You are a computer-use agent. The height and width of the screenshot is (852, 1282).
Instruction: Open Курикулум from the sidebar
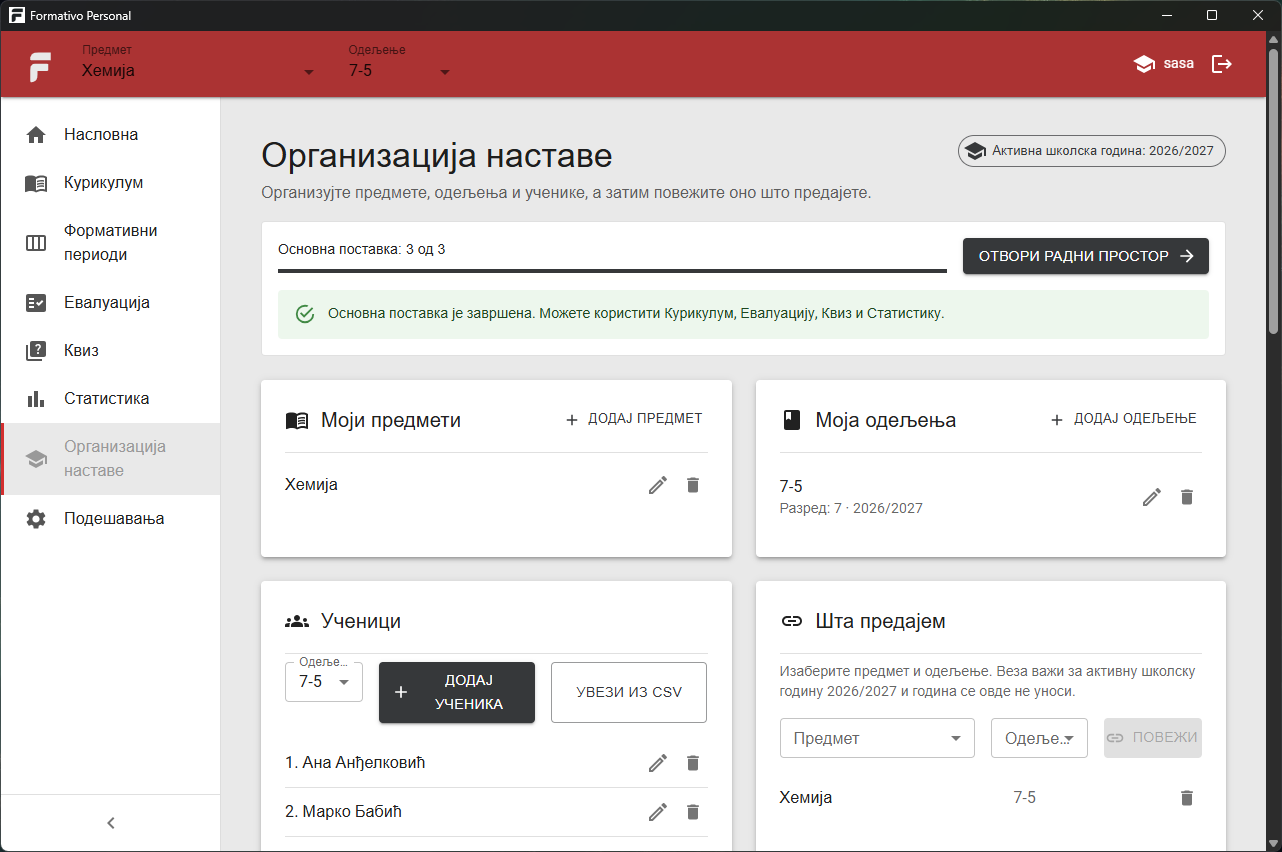click(x=111, y=183)
